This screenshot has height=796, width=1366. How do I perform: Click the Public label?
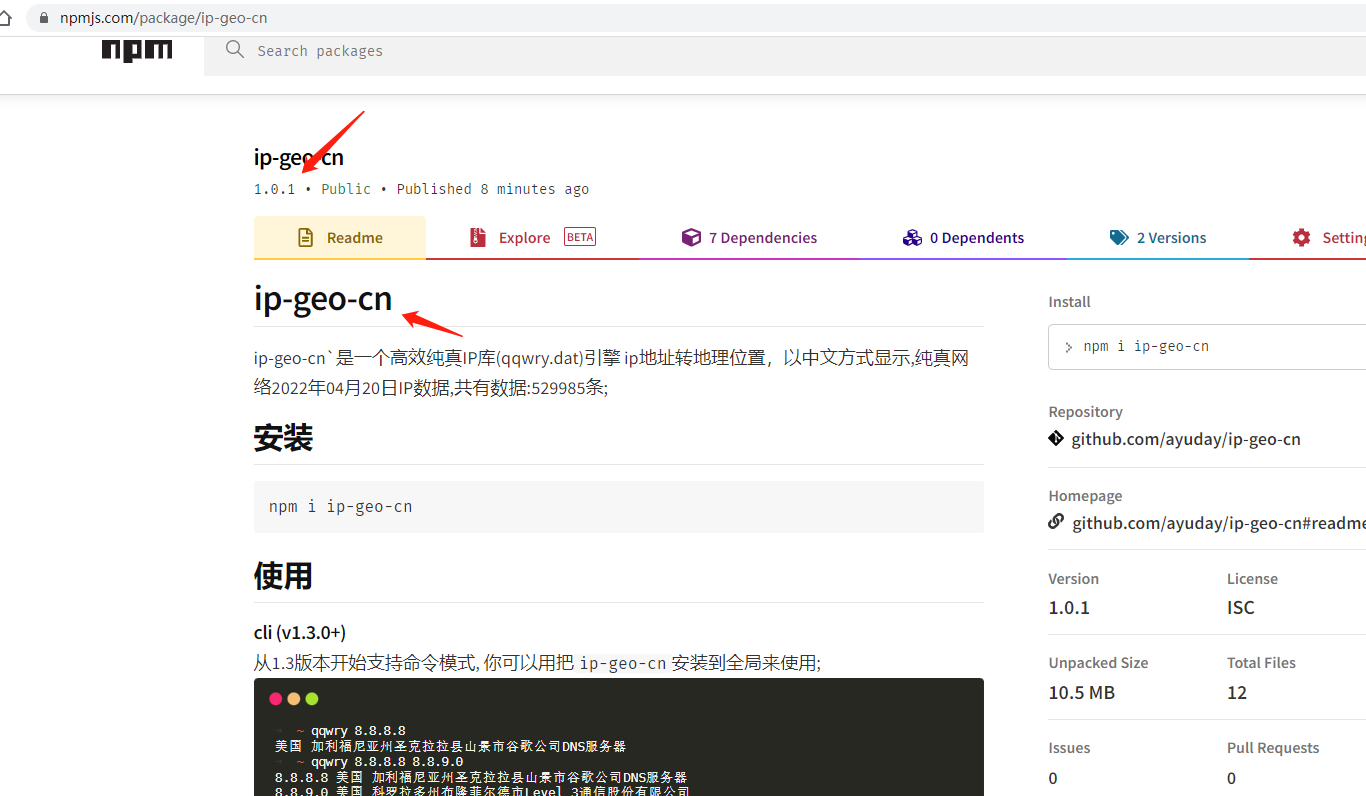(x=346, y=189)
